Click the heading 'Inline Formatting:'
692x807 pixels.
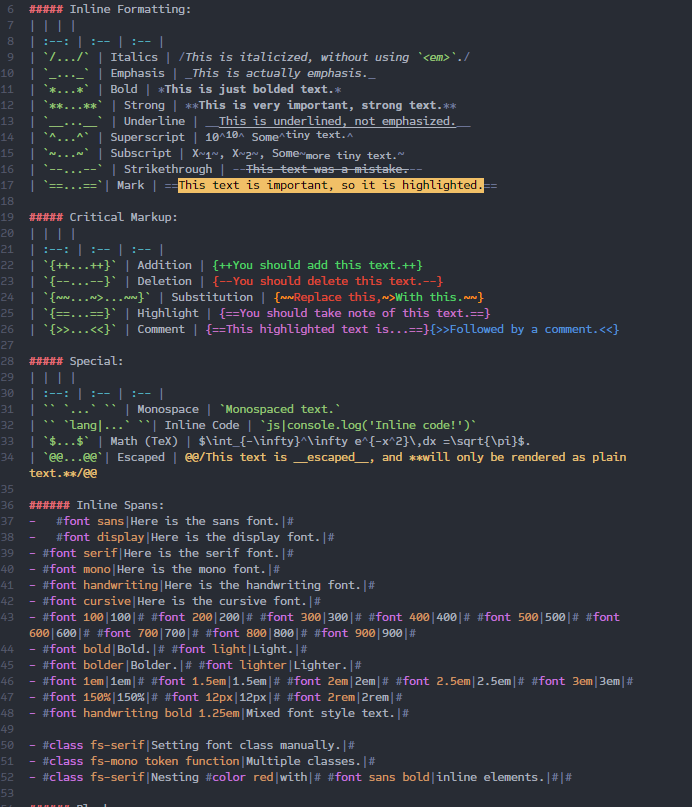130,9
